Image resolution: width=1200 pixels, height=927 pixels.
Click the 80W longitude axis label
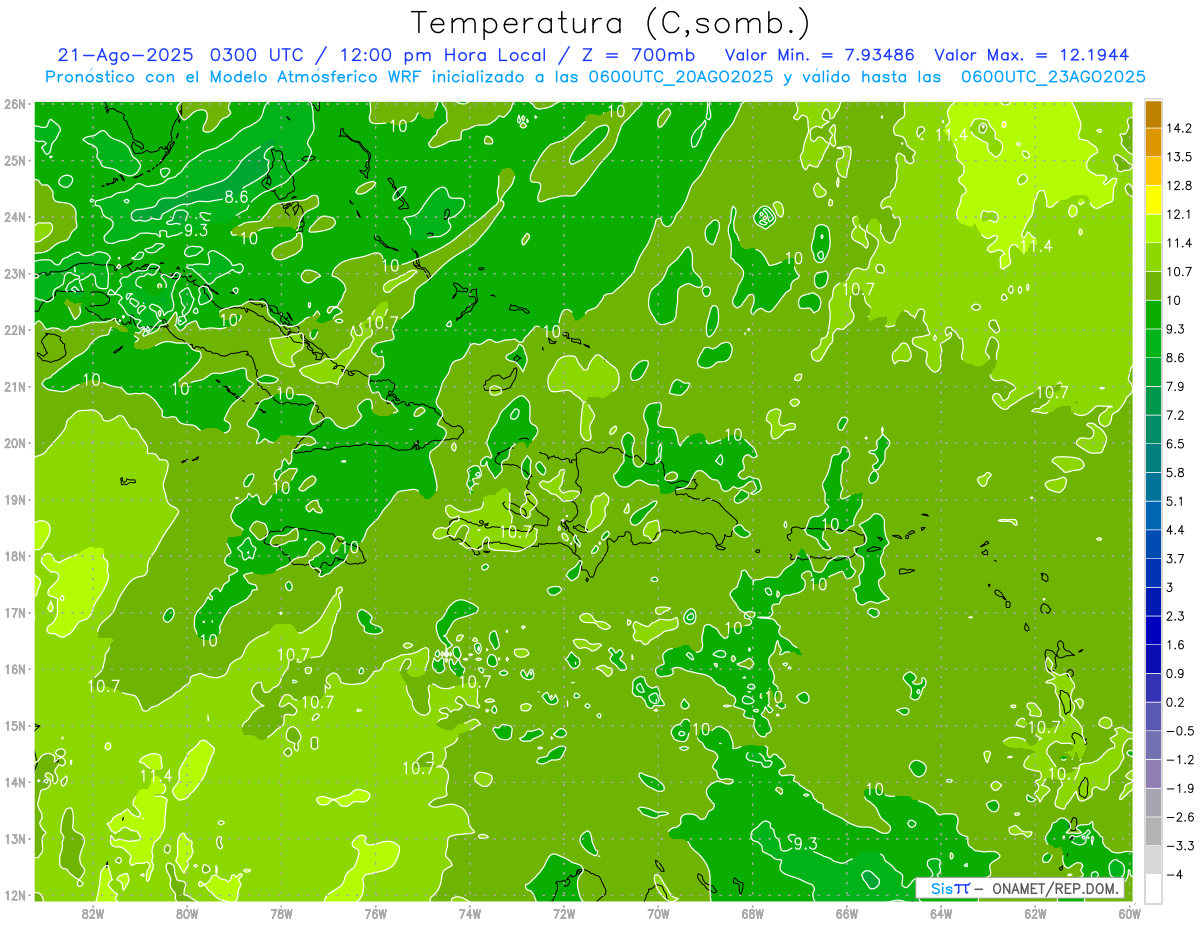pyautogui.click(x=187, y=913)
